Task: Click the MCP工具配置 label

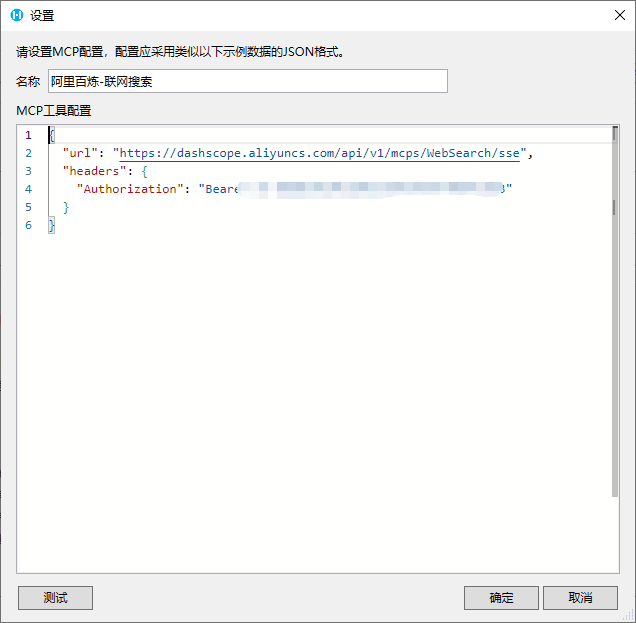Action: coord(54,110)
